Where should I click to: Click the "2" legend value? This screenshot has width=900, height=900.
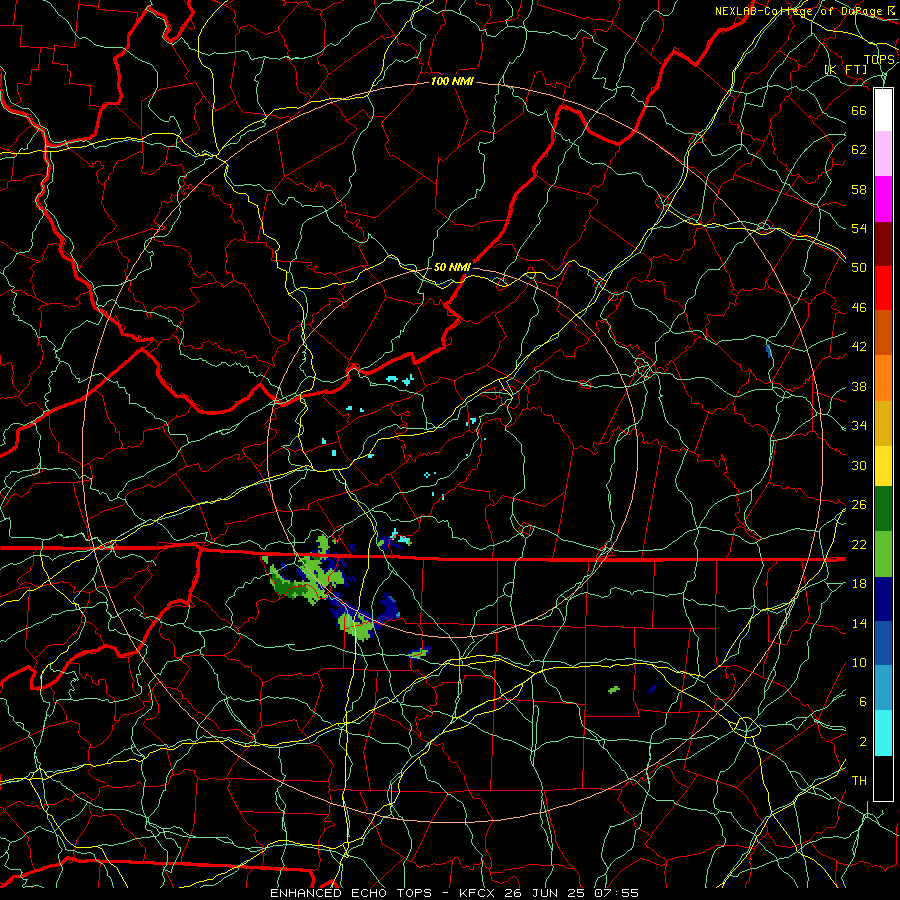863,742
